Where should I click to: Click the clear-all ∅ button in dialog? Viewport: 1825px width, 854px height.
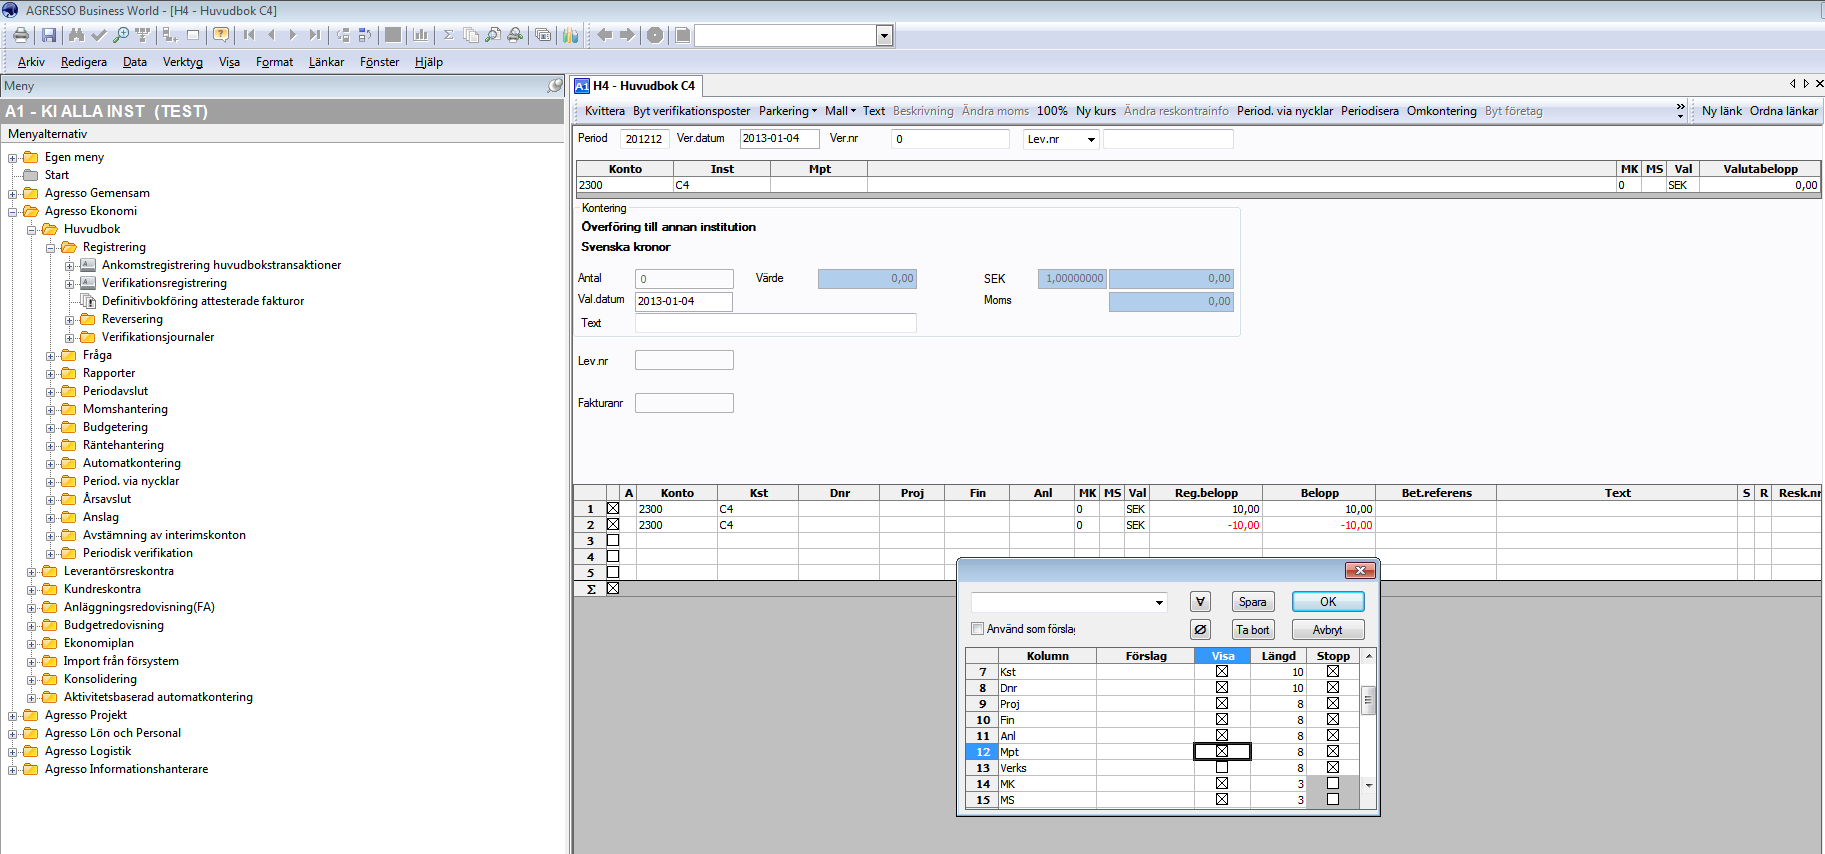tap(1200, 629)
